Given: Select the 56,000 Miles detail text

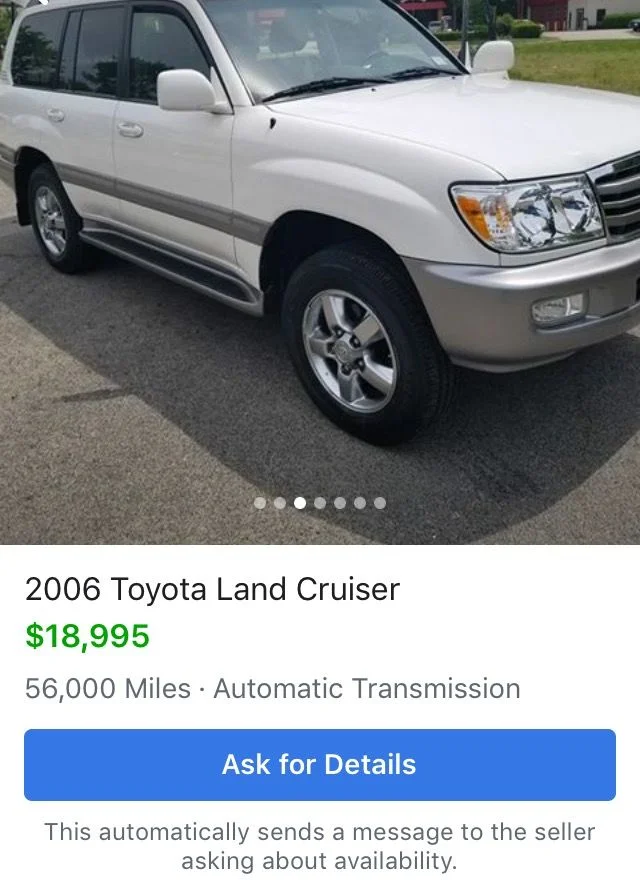Looking at the screenshot, I should [108, 689].
